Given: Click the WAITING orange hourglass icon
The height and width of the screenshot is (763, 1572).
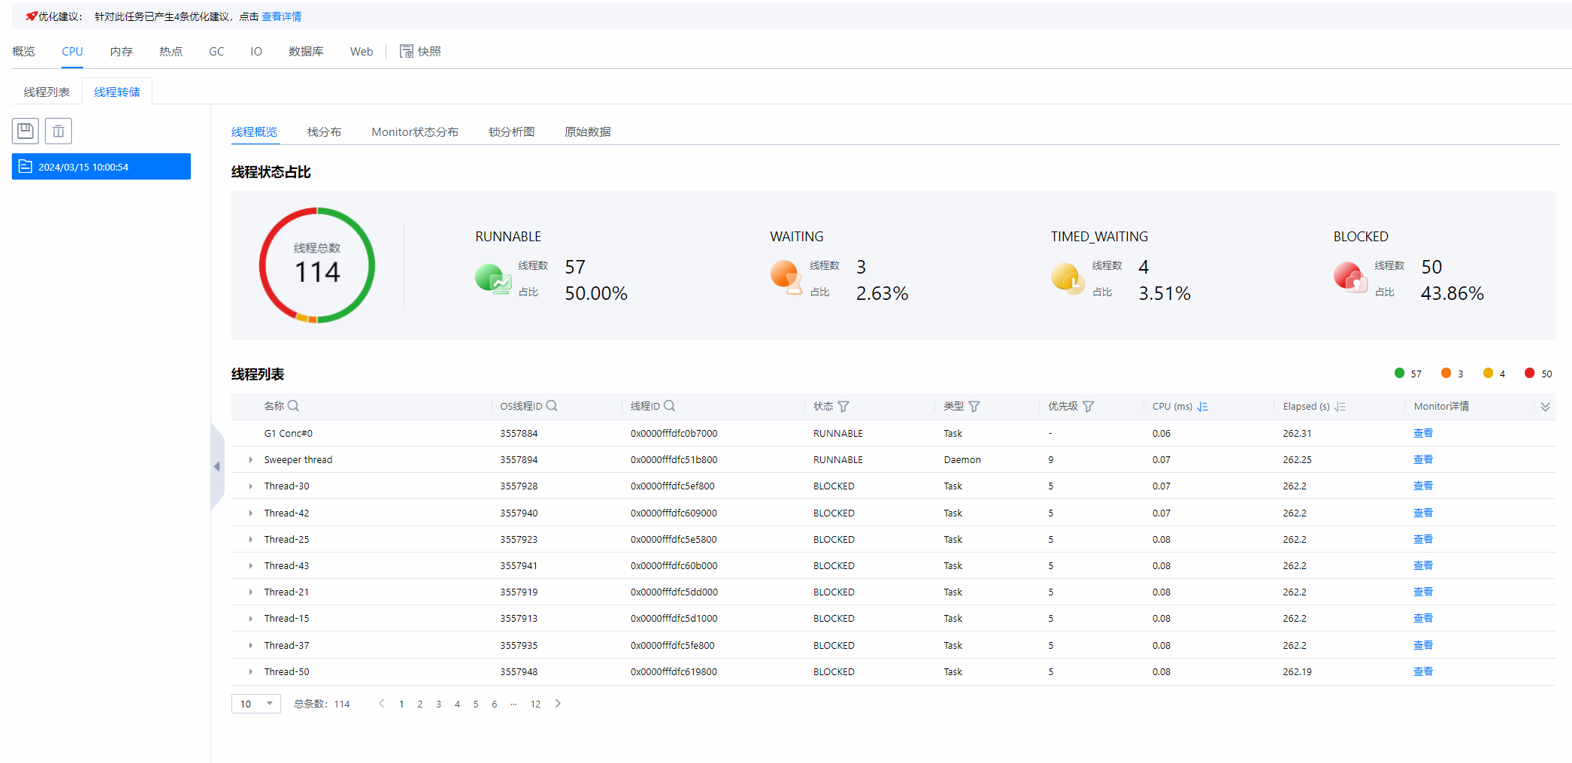Looking at the screenshot, I should pos(787,277).
